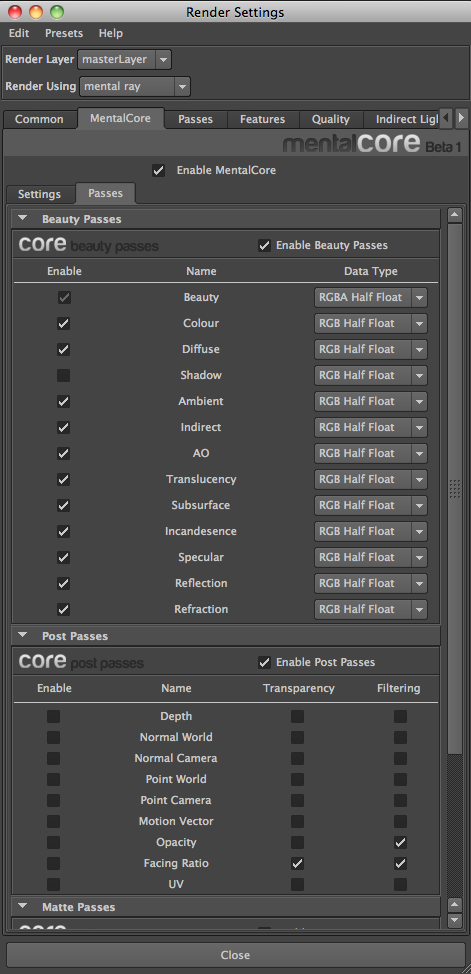471x974 pixels.
Task: Toggle Transparency for Facing Ratio
Action: pyautogui.click(x=298, y=863)
